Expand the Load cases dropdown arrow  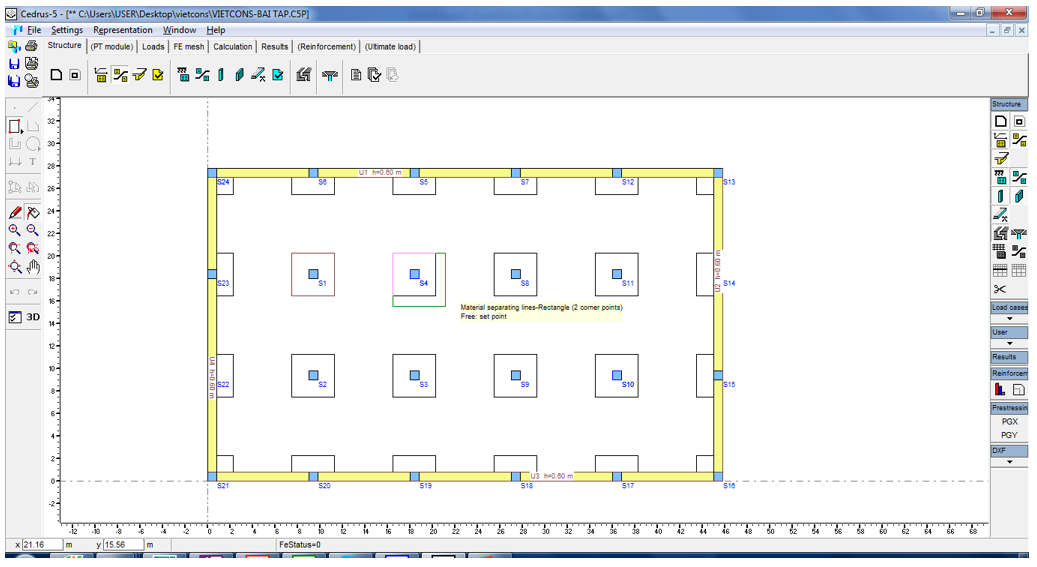tap(1009, 319)
